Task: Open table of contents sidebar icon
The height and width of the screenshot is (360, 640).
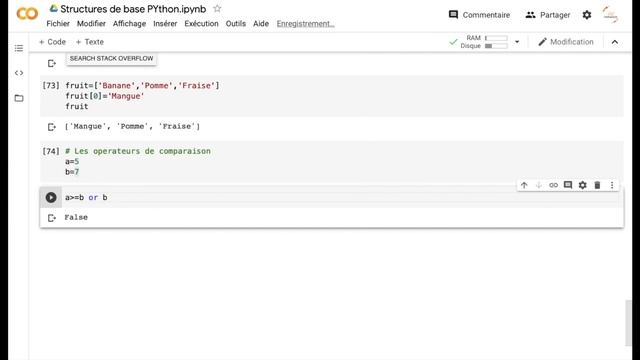Action: [19, 48]
